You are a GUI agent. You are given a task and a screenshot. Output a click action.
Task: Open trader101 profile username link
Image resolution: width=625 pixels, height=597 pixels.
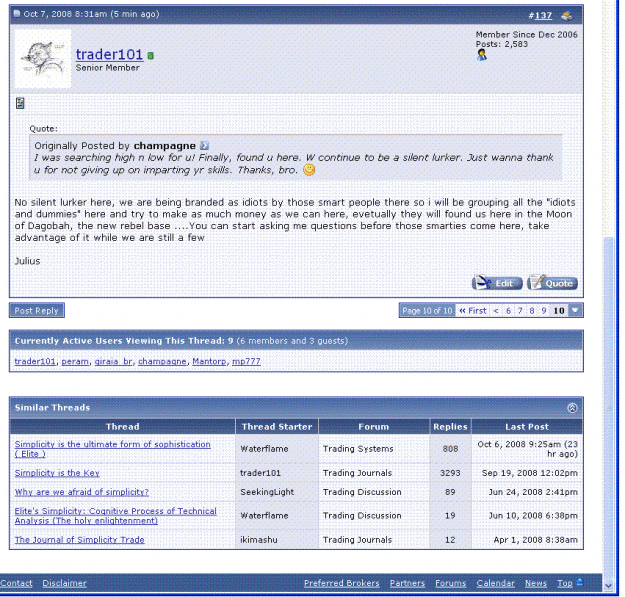coord(109,54)
